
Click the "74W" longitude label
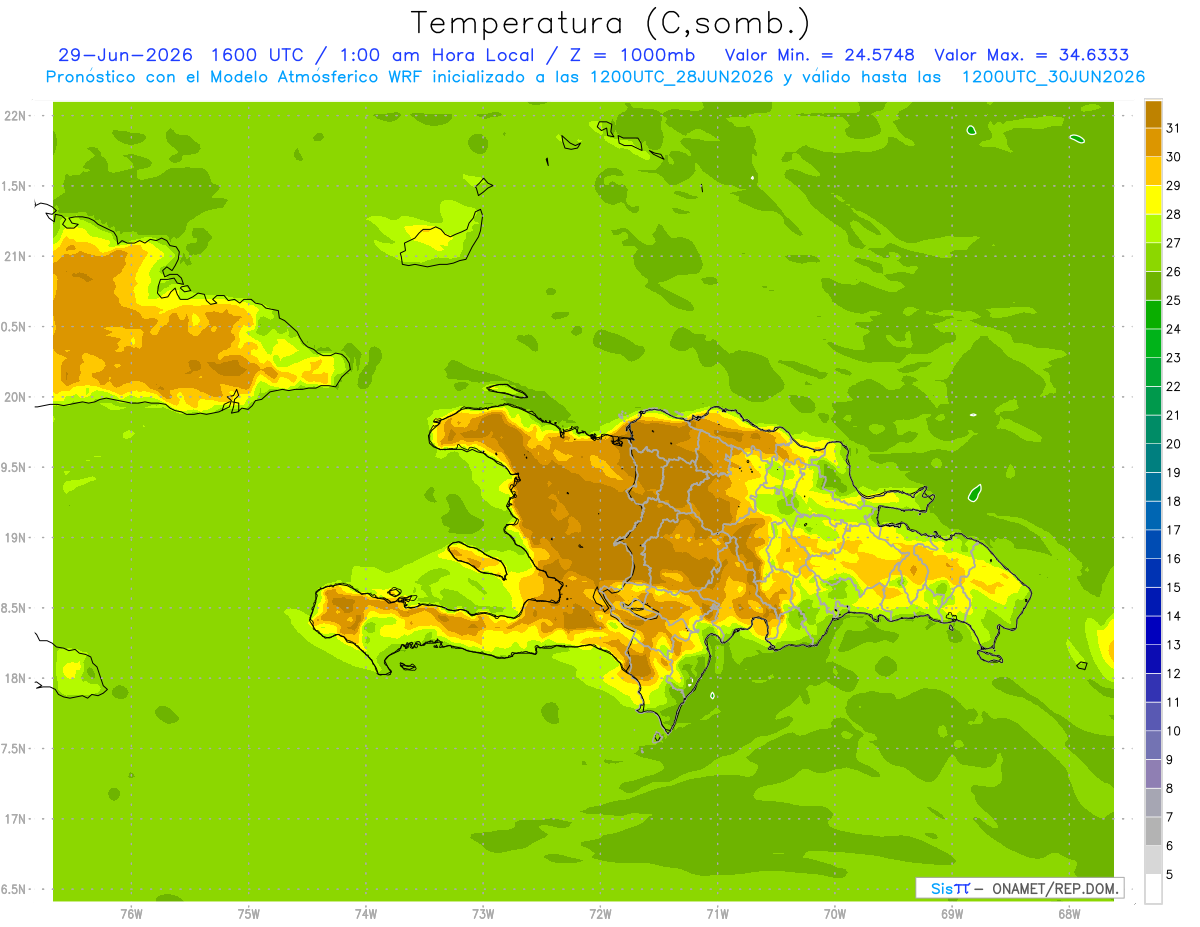(366, 913)
